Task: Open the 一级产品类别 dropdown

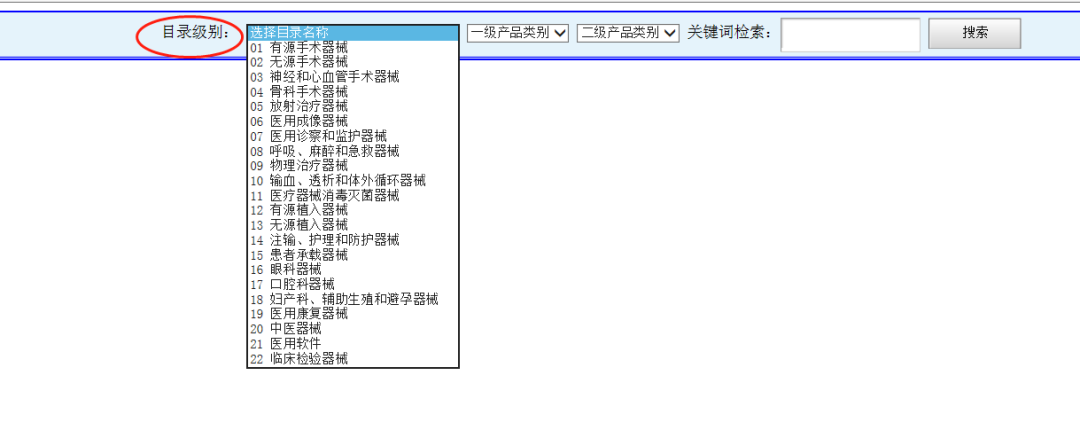Action: tap(518, 32)
